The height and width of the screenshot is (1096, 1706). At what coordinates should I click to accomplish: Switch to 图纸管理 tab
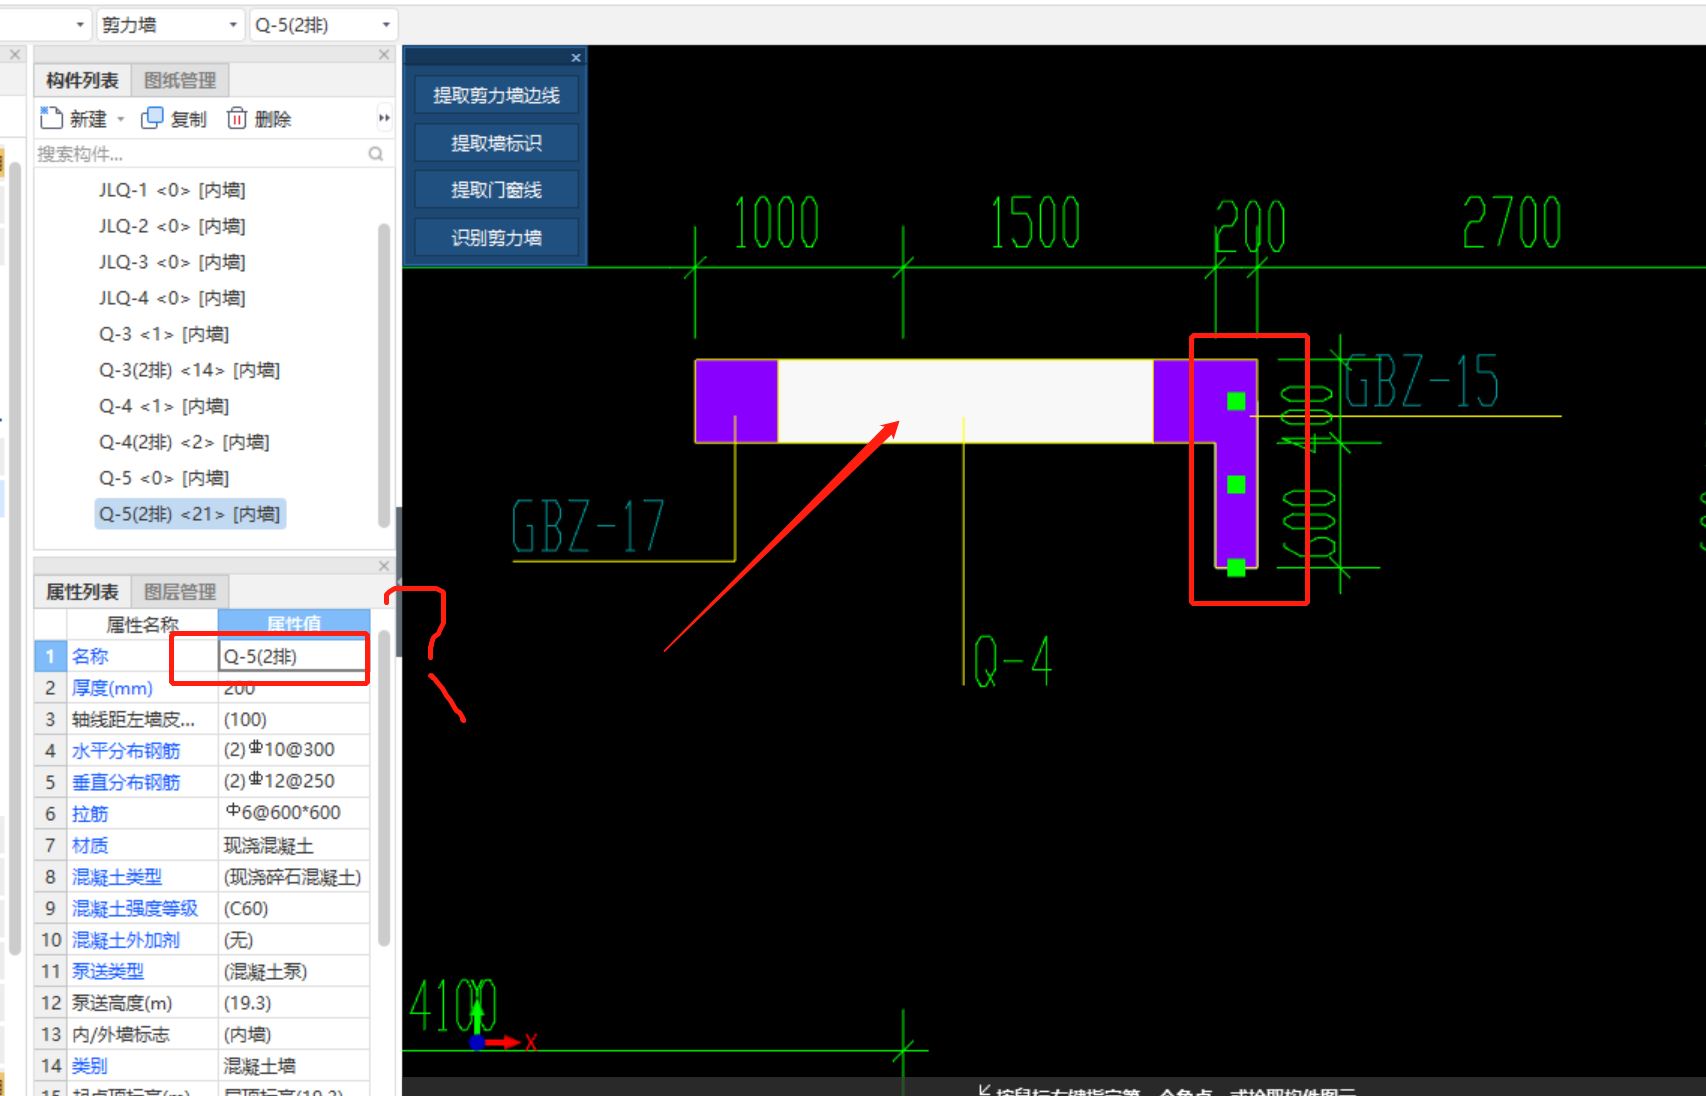tap(180, 80)
